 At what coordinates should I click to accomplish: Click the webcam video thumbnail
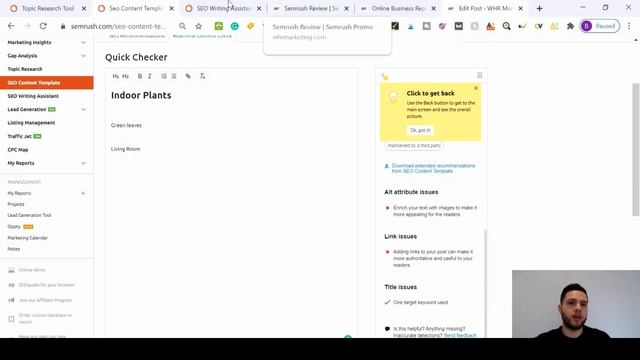tap(576, 304)
